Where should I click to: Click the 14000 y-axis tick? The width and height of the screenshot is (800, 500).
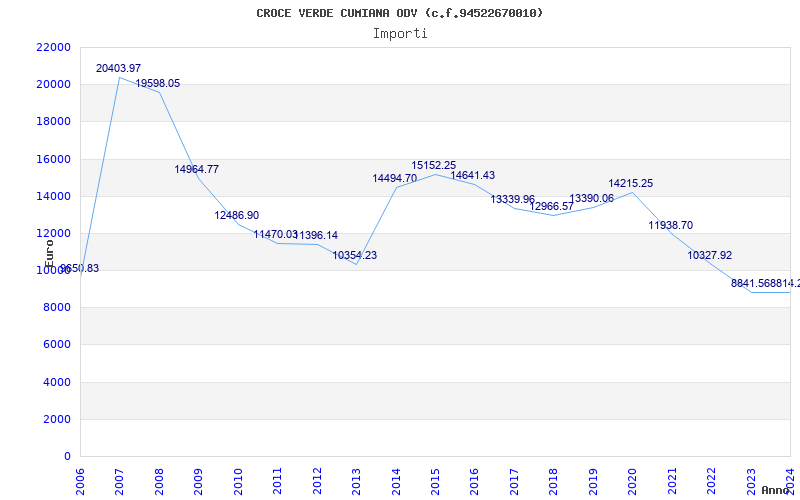click(54, 196)
